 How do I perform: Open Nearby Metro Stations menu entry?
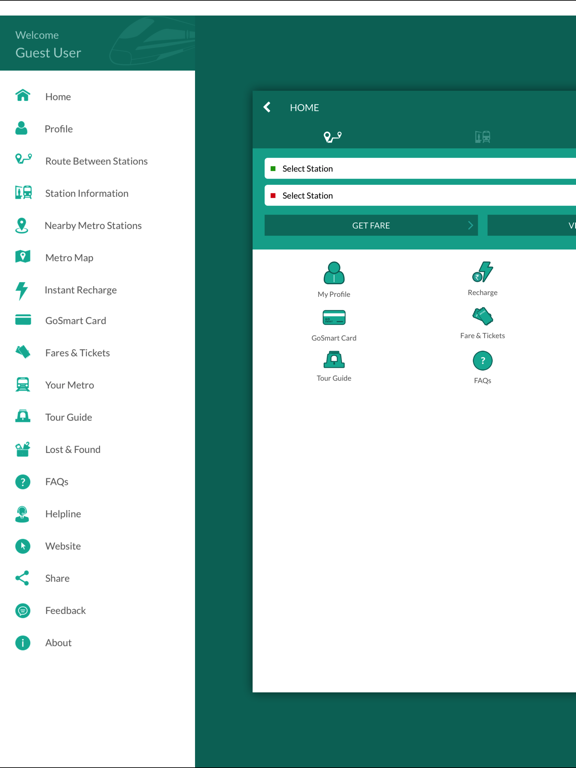click(x=93, y=226)
